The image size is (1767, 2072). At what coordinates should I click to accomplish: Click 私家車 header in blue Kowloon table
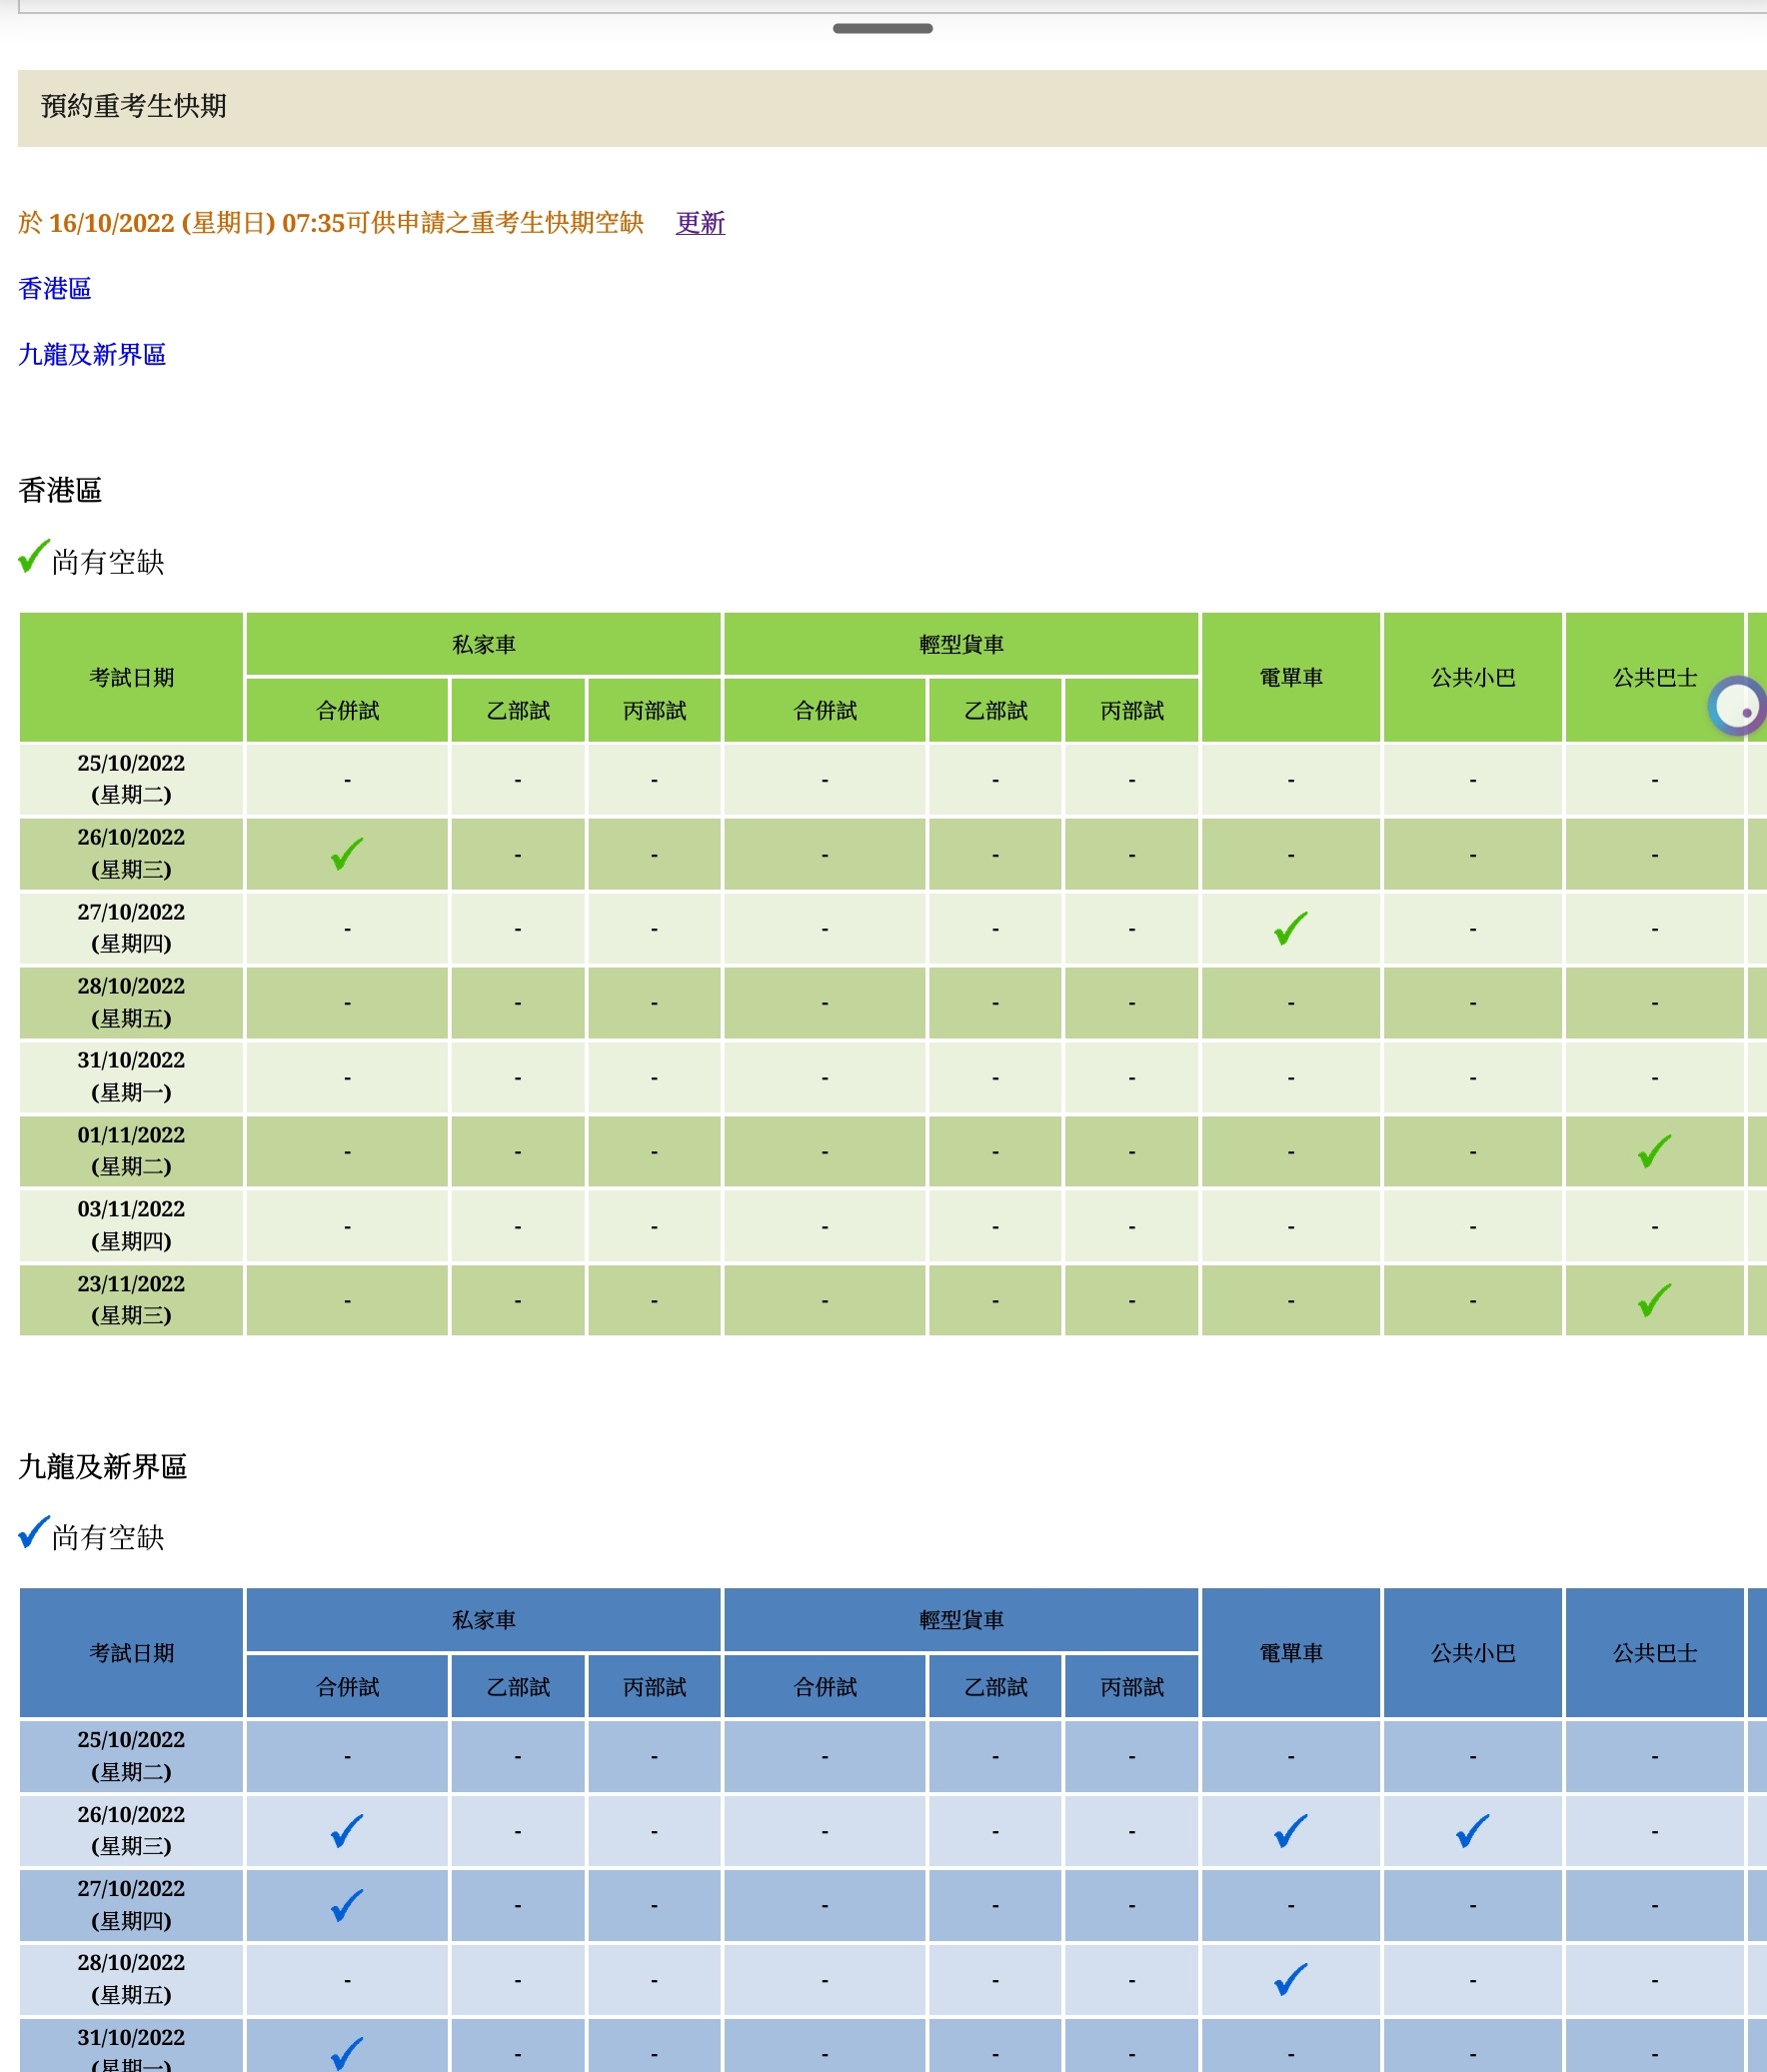point(483,1620)
